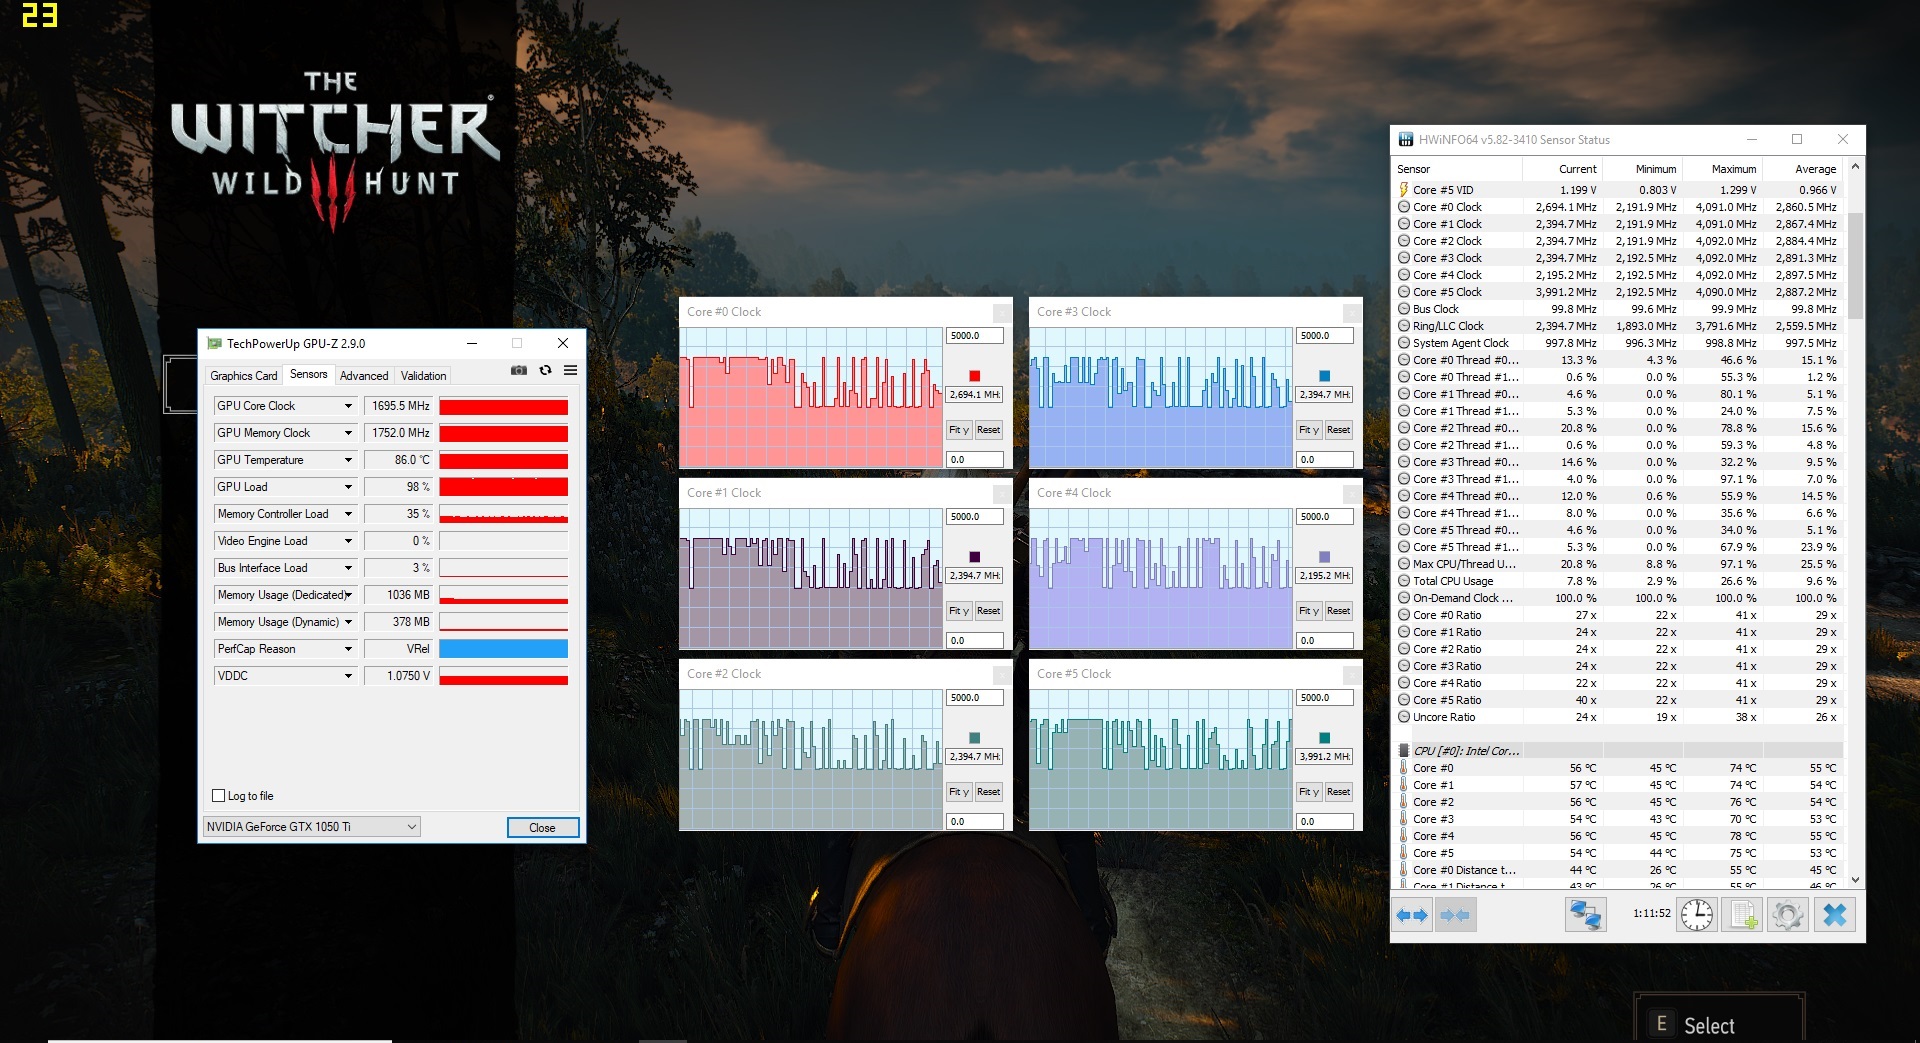This screenshot has height=1043, width=1920.
Task: Click the GPU-Z screenshot camera icon
Action: coord(518,370)
